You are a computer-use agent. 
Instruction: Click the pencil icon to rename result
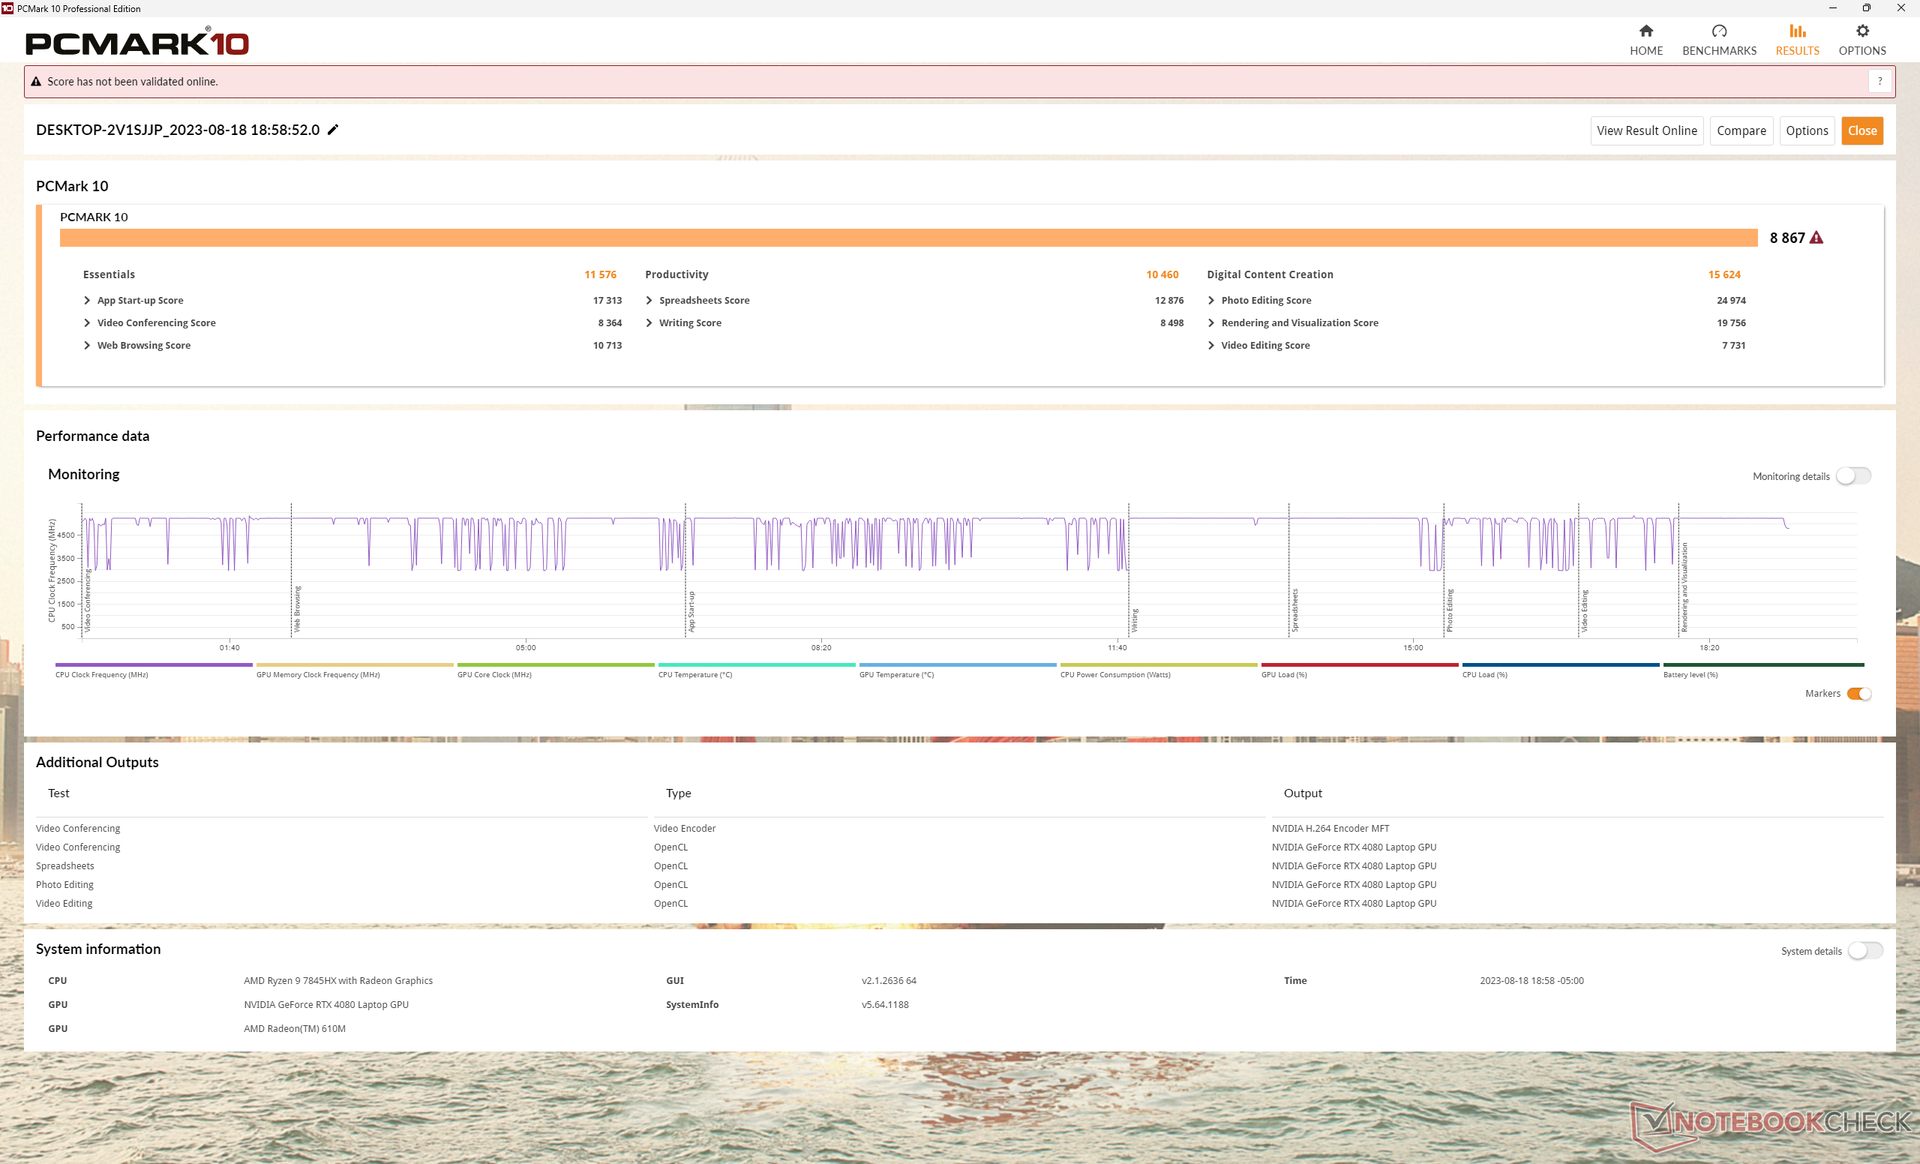coord(334,130)
